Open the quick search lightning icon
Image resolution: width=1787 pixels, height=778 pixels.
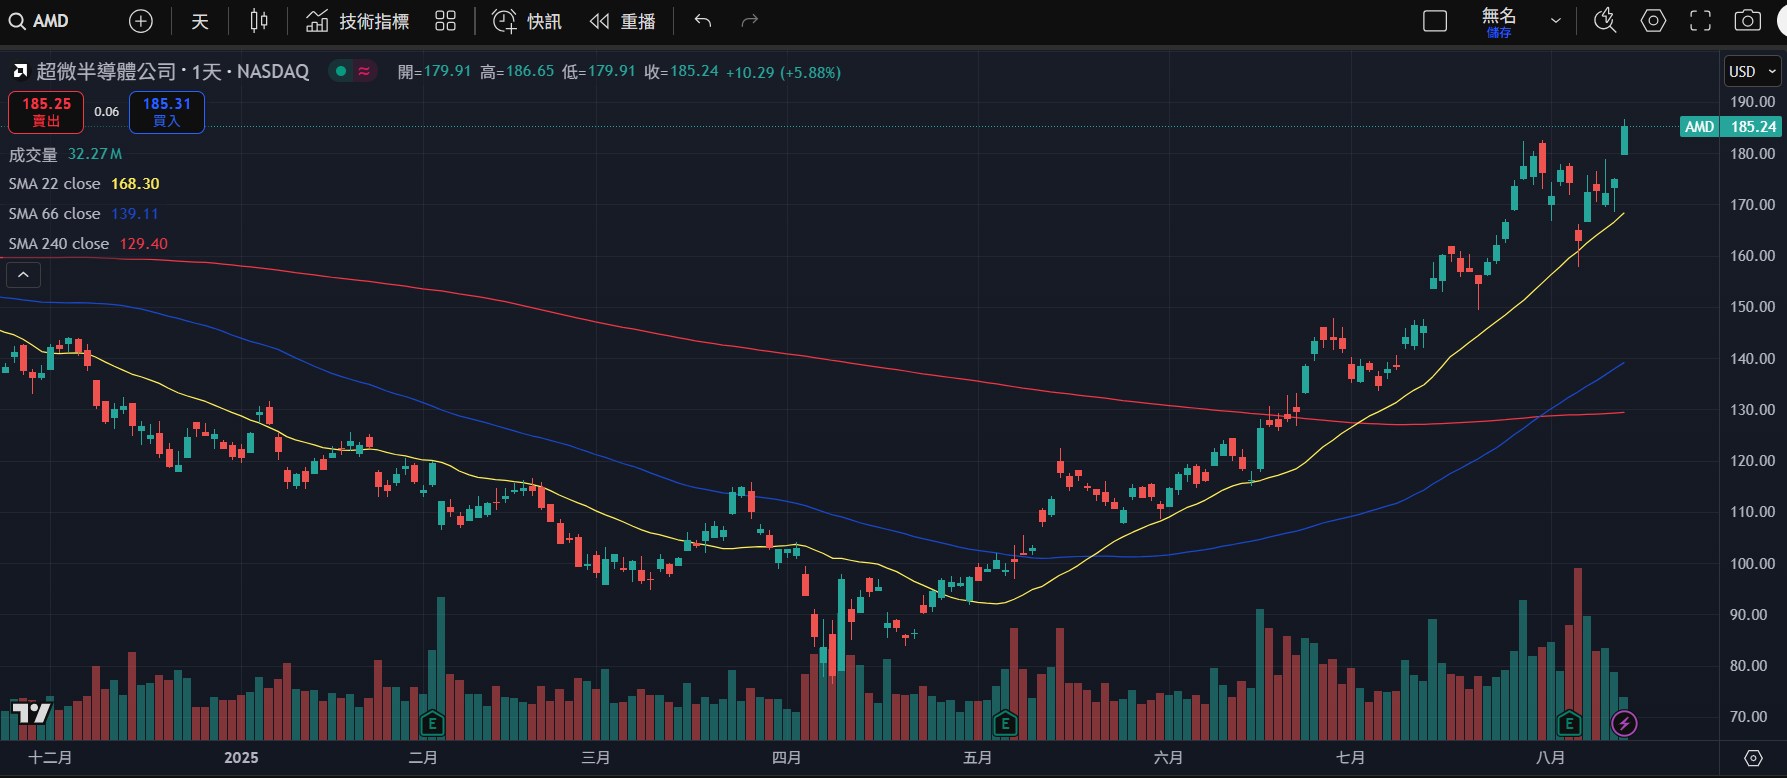[x=1605, y=21]
